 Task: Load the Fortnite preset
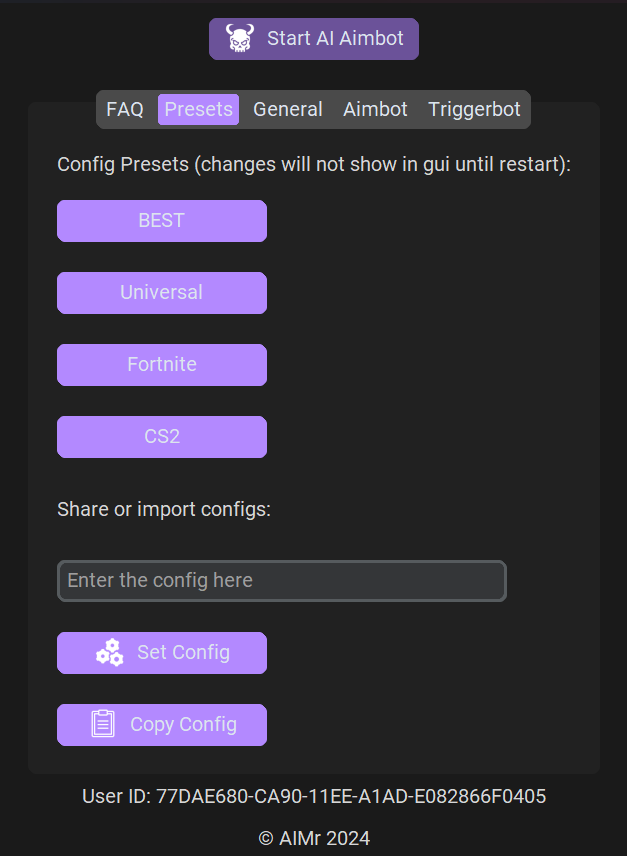[x=162, y=365]
